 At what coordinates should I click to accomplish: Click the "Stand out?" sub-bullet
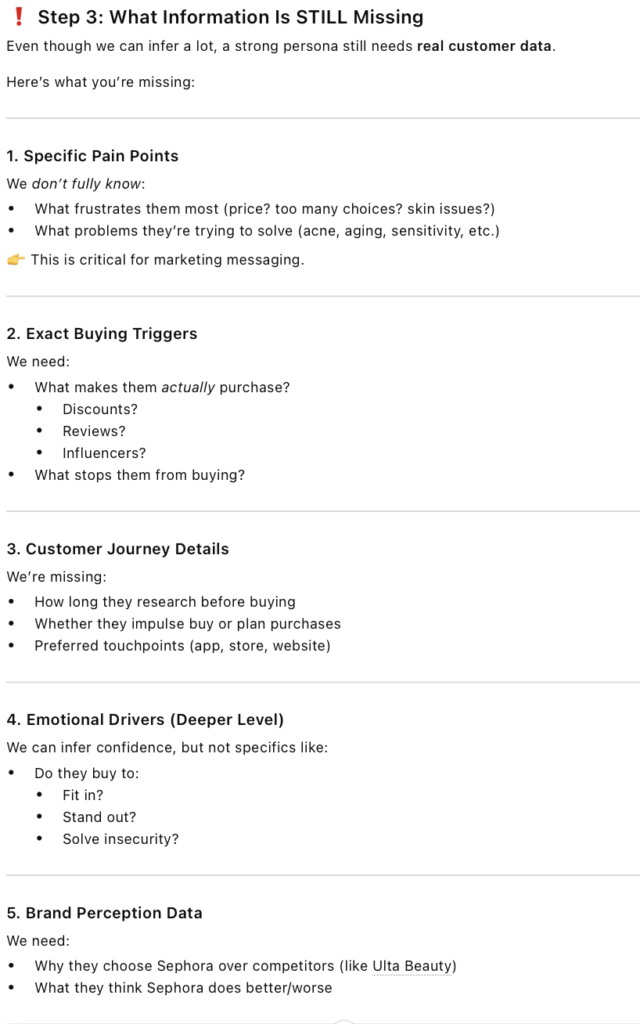pos(99,817)
